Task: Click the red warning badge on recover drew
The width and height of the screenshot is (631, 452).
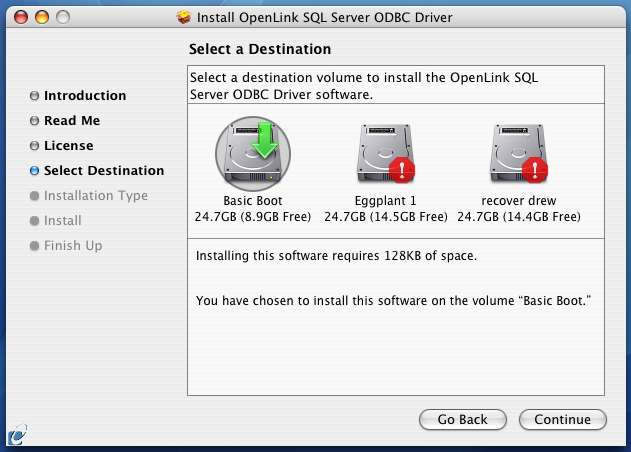Action: 535,170
